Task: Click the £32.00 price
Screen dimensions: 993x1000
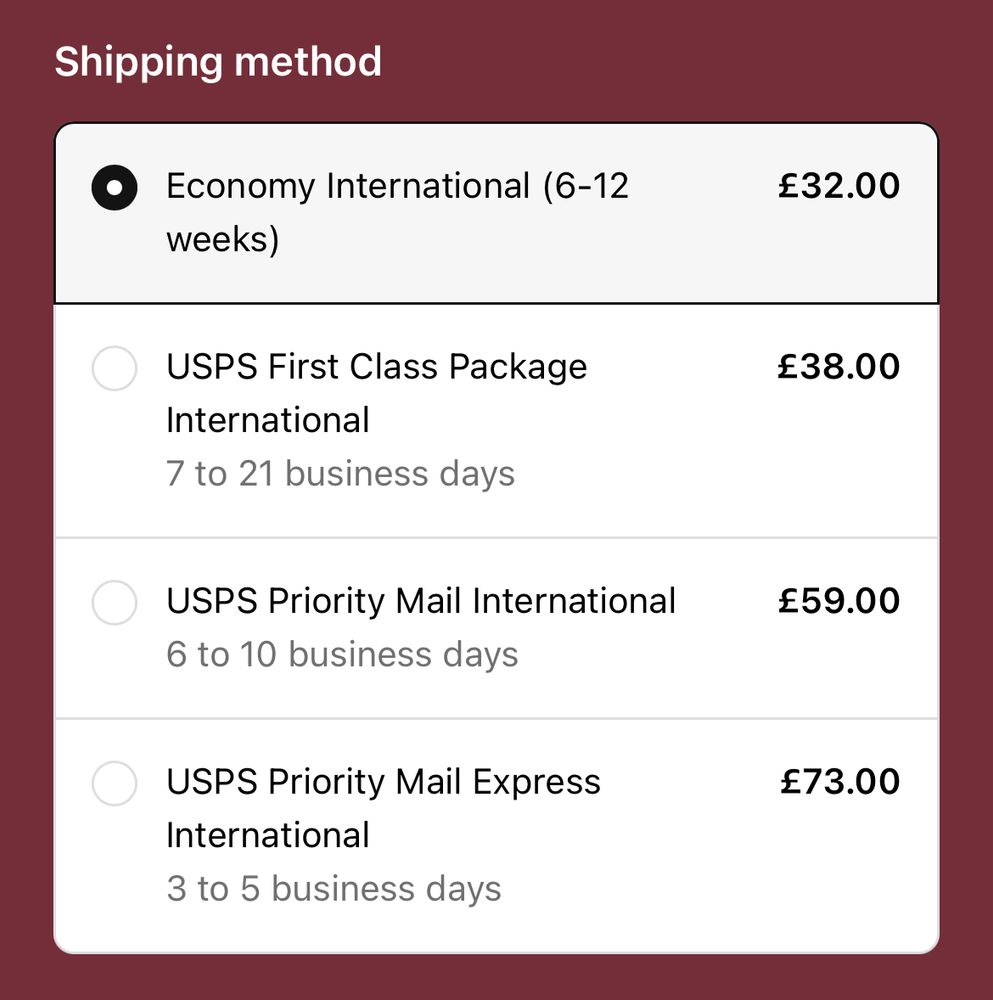Action: (x=839, y=186)
